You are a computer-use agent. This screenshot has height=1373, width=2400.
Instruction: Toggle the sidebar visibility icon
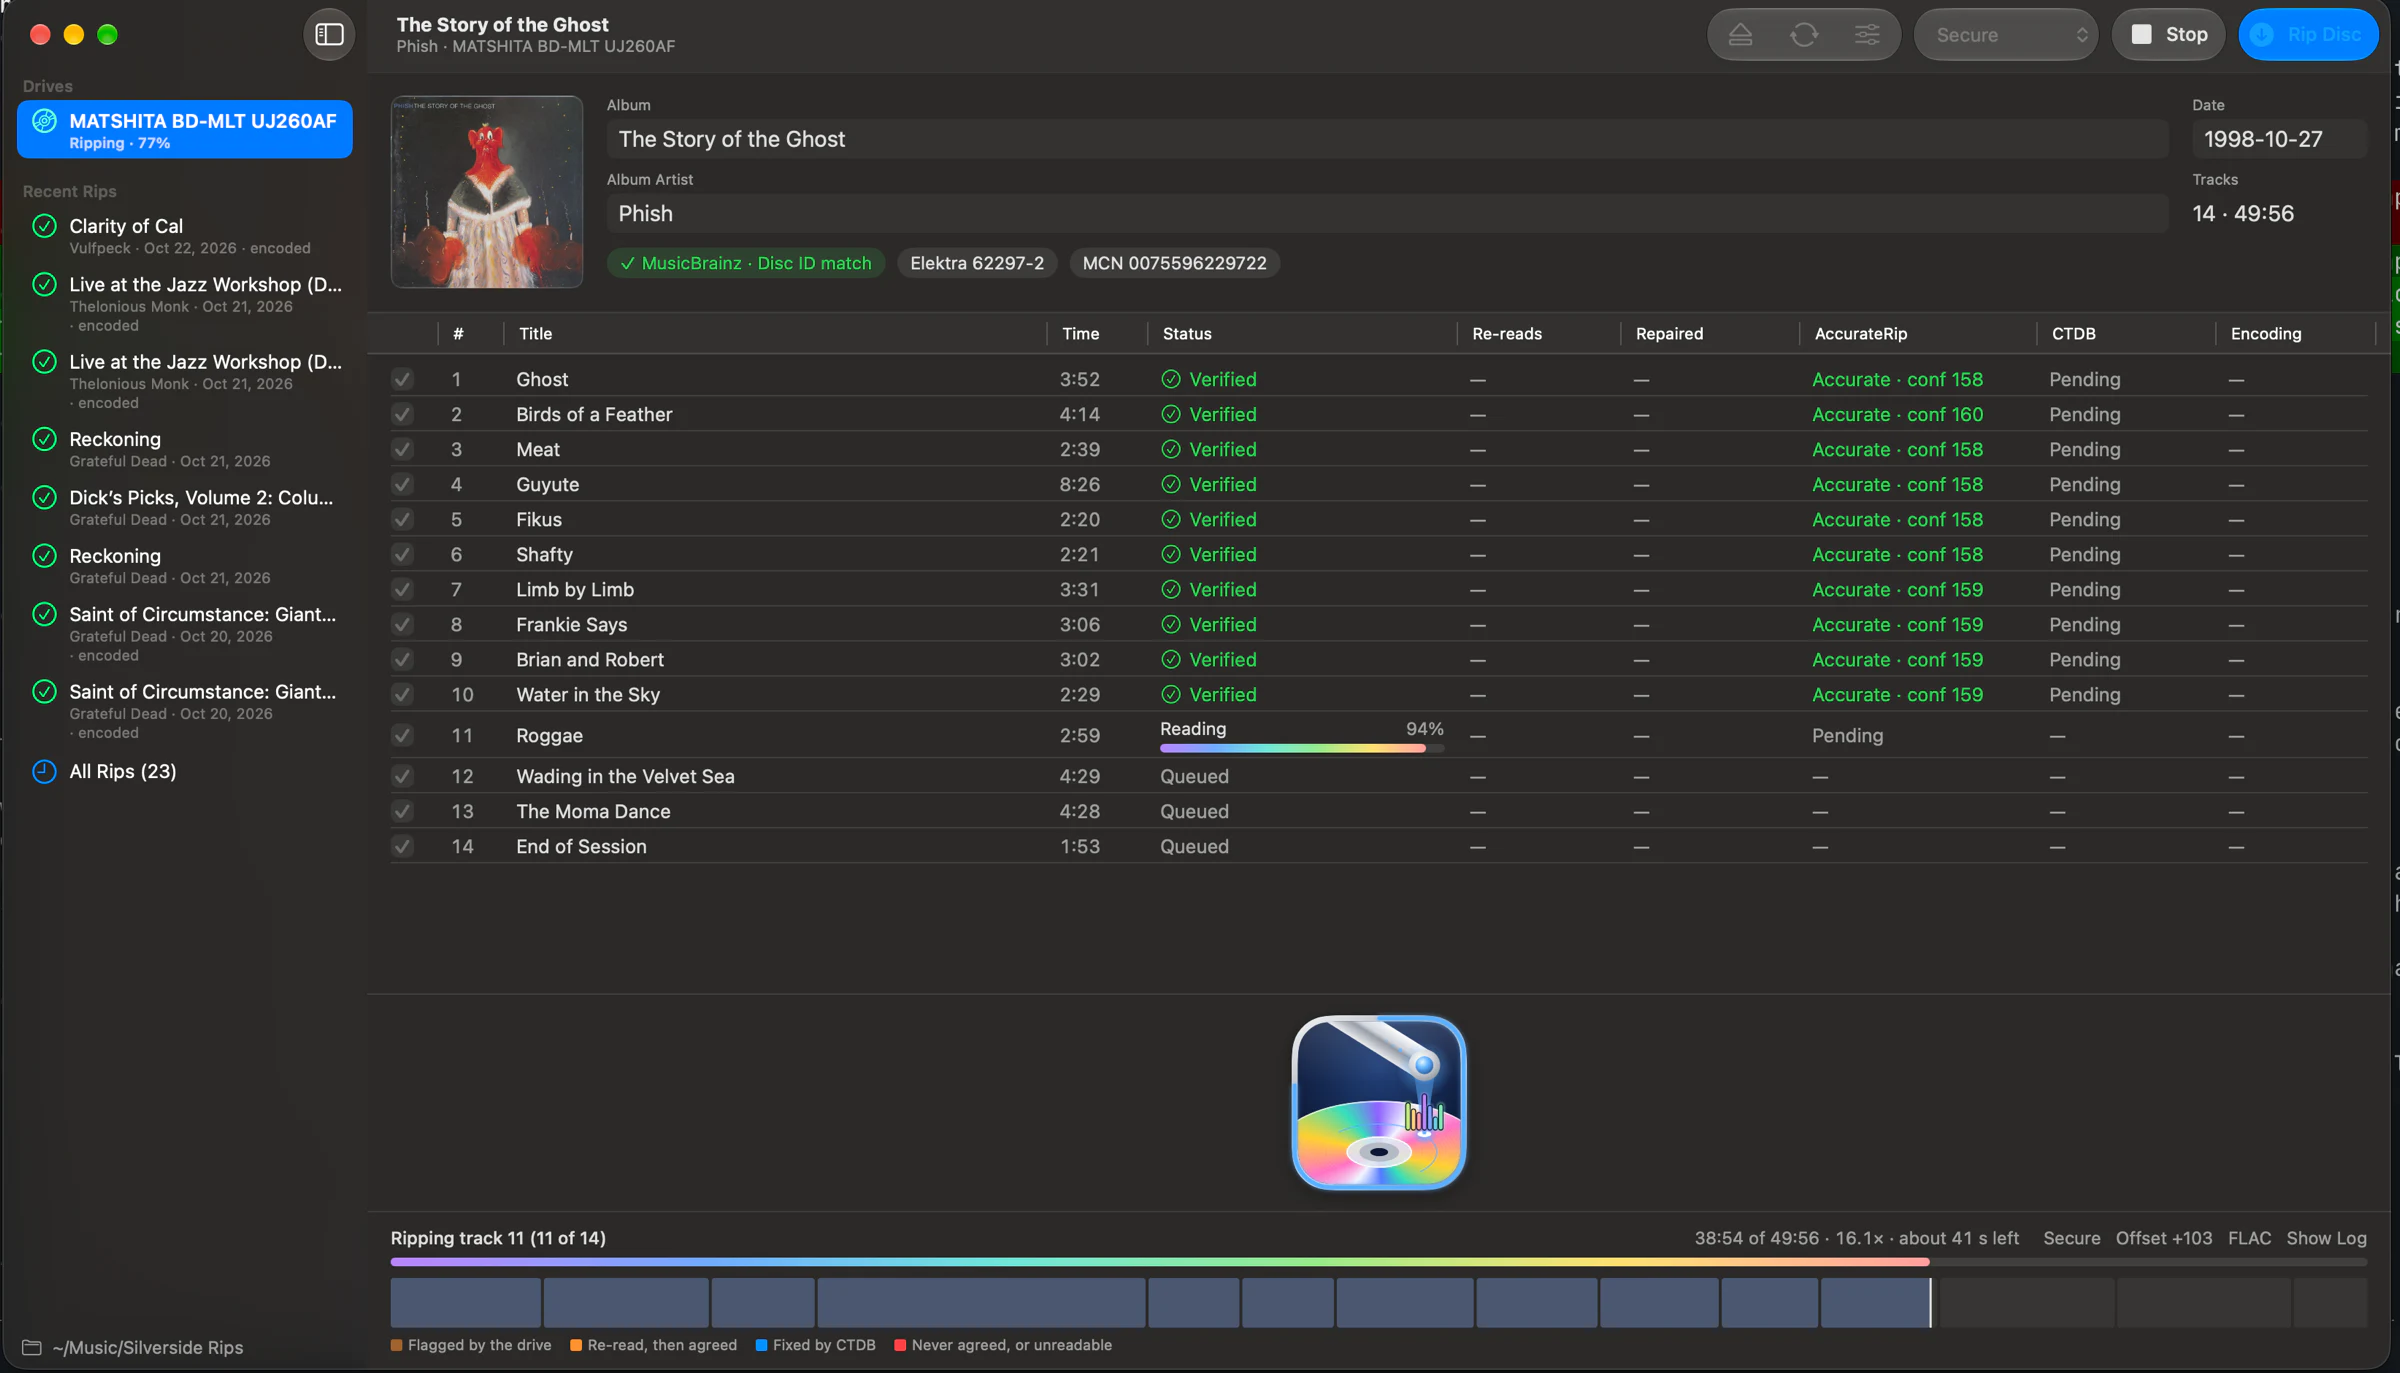pyautogui.click(x=329, y=35)
